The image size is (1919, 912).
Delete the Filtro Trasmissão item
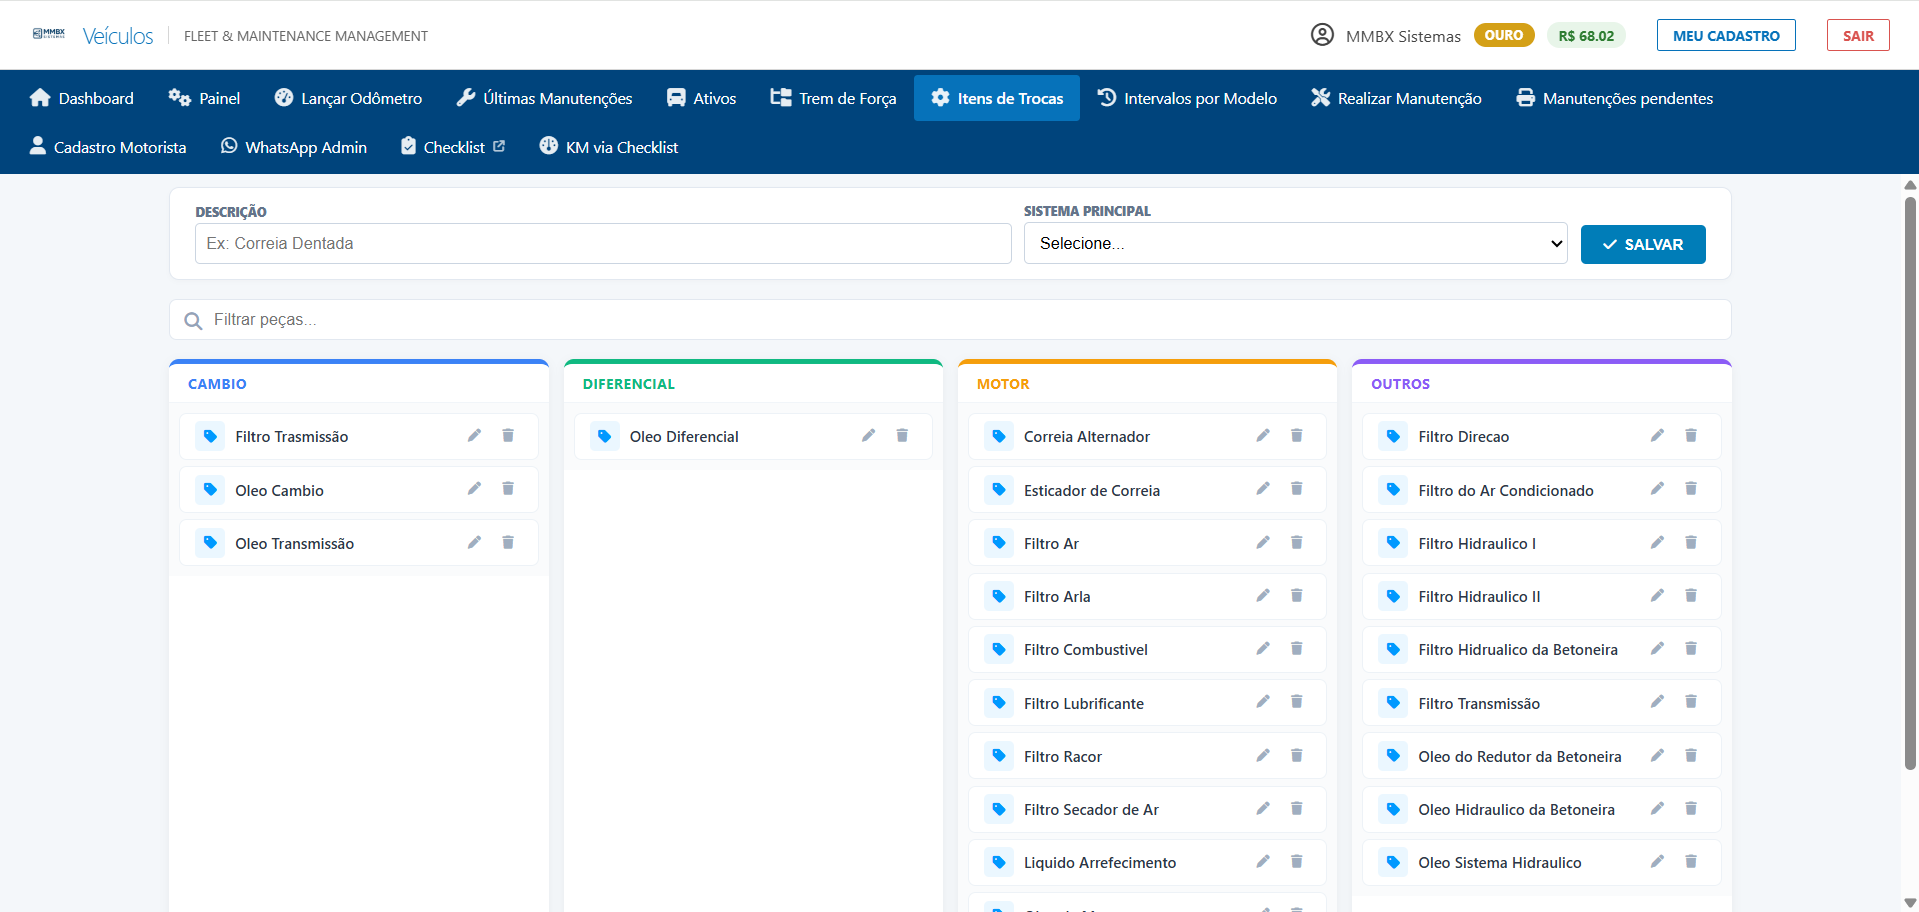tap(508, 435)
